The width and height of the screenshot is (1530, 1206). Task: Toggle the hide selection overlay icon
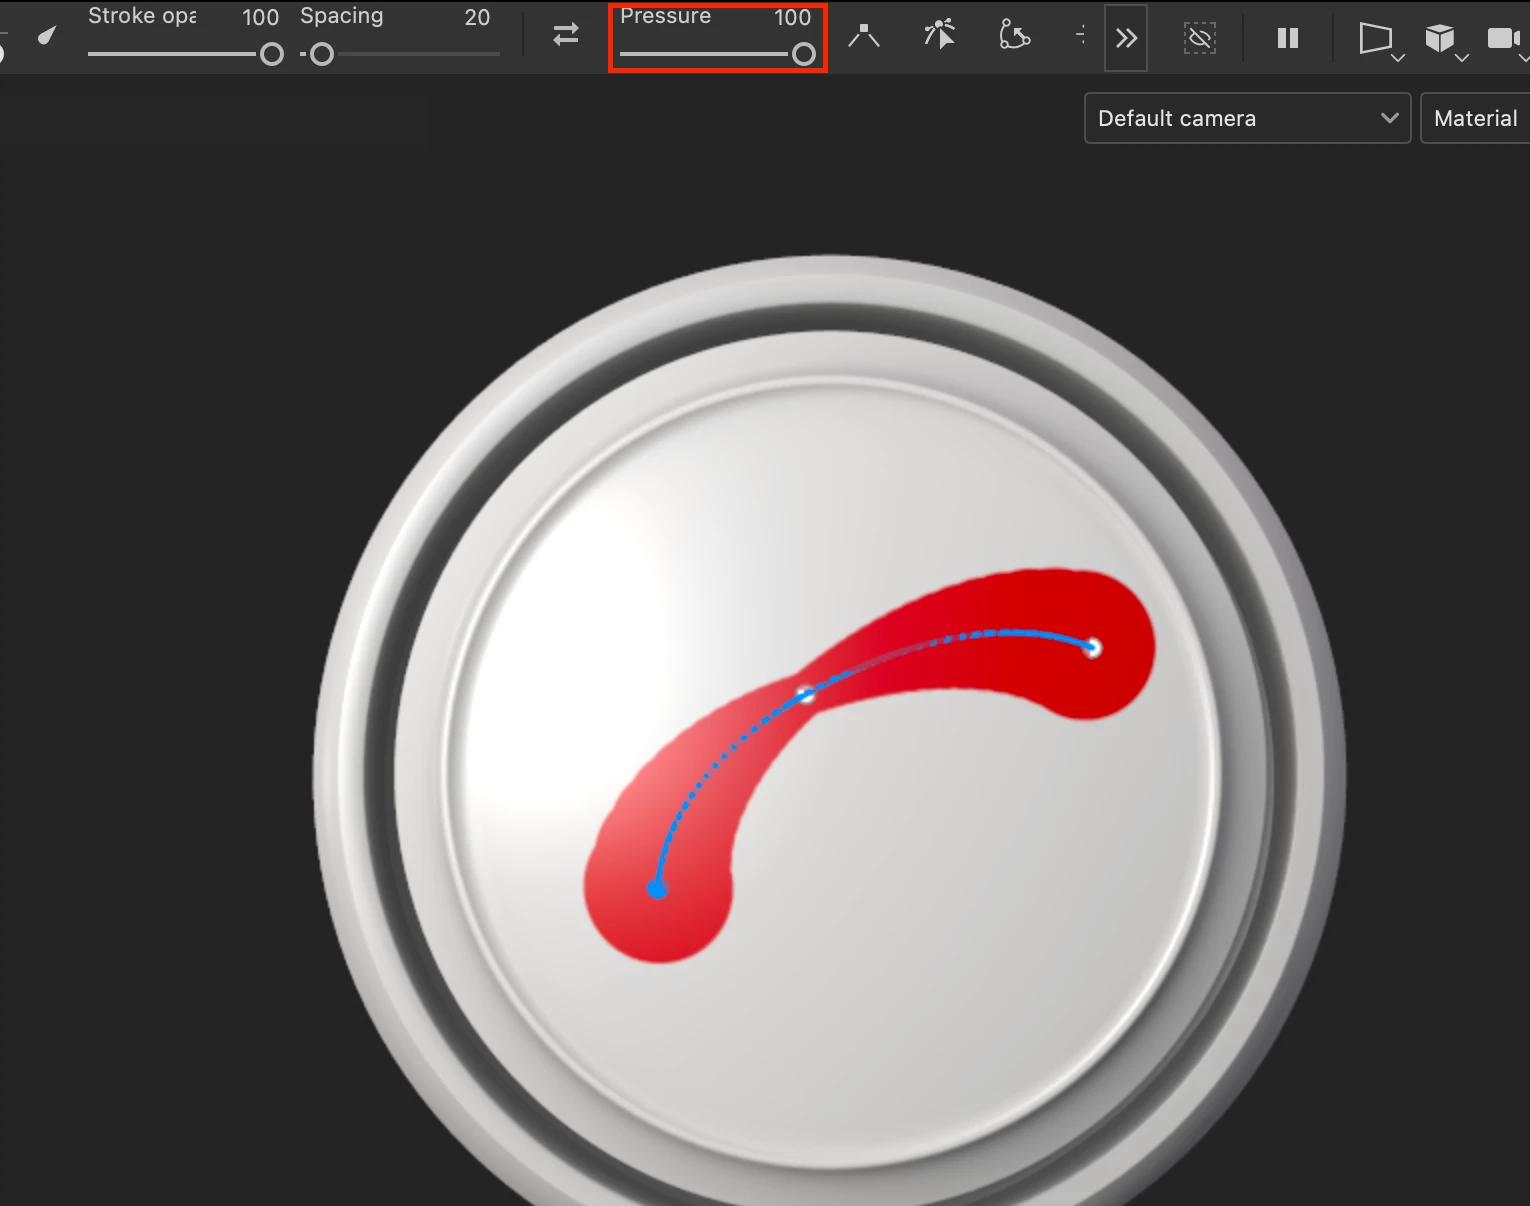(x=1199, y=38)
